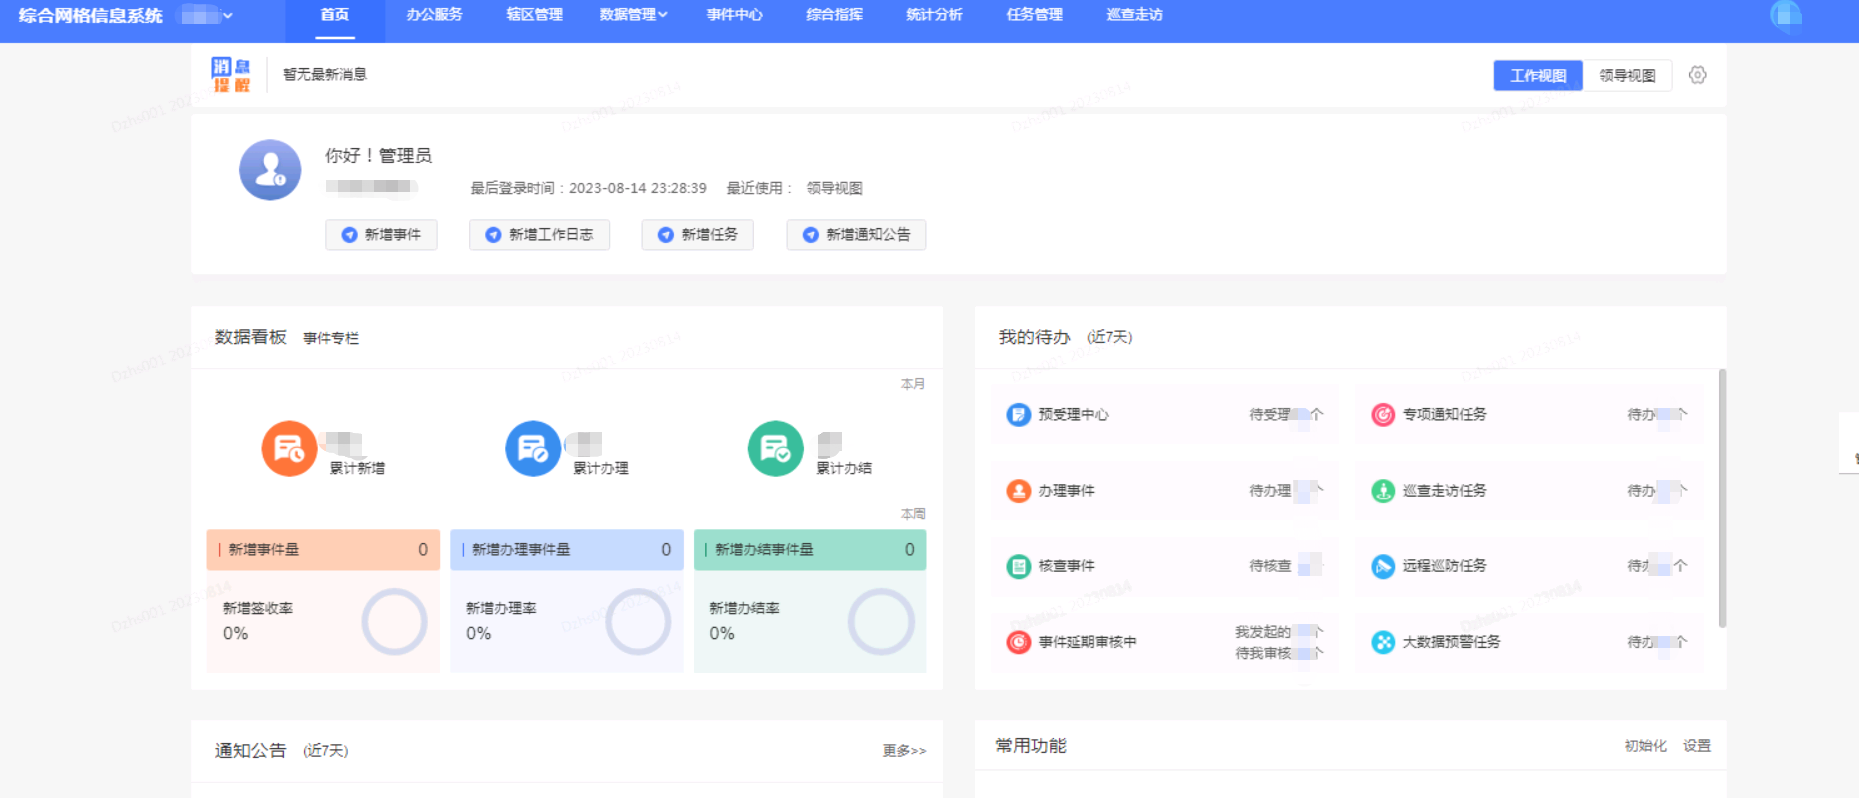Screen dimensions: 1859x798
Task: Open the 首页 tab
Action: (335, 15)
